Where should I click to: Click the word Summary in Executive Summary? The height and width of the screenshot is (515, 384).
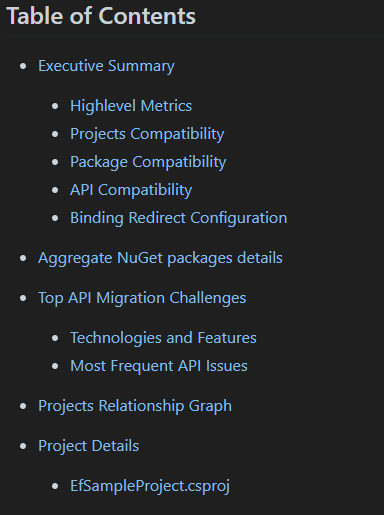pos(141,66)
